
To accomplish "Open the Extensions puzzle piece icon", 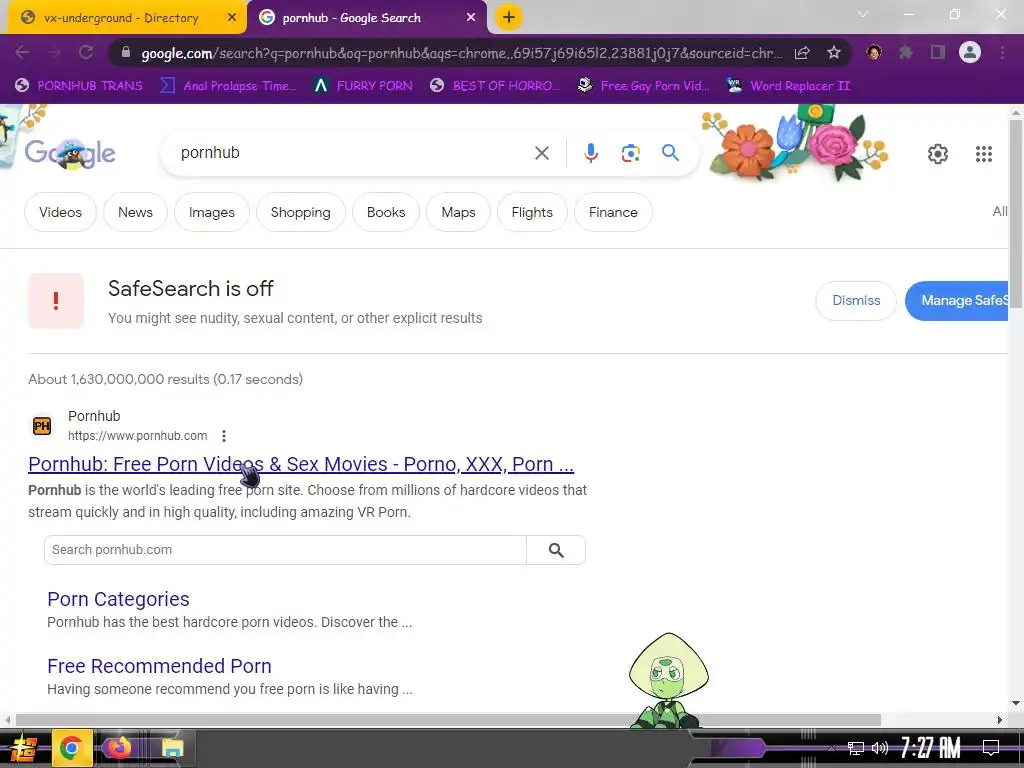I will pyautogui.click(x=905, y=52).
